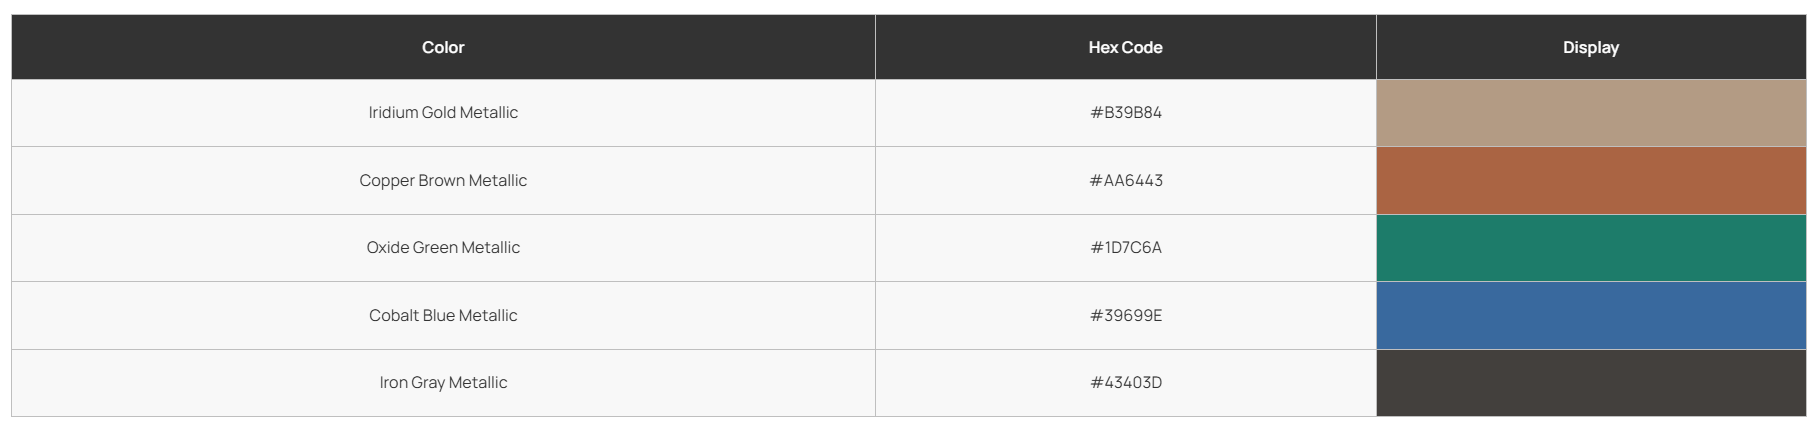The height and width of the screenshot is (424, 1815).
Task: Click hex code #B39B84
Action: pos(1126,113)
